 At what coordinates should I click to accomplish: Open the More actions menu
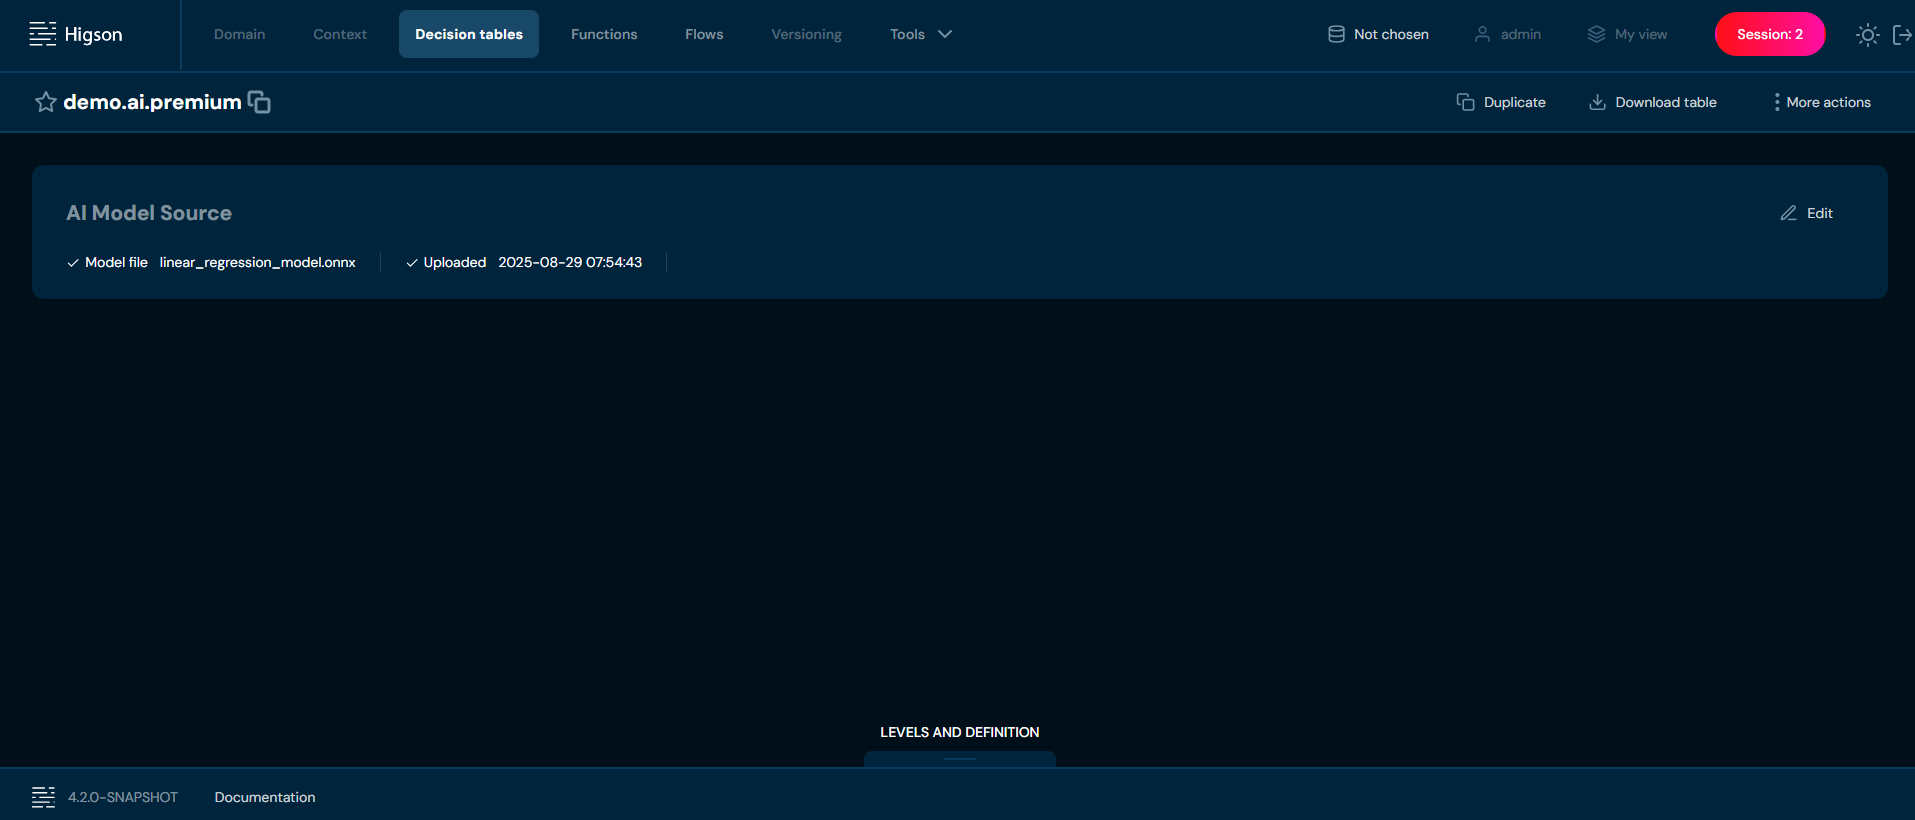(x=1821, y=102)
